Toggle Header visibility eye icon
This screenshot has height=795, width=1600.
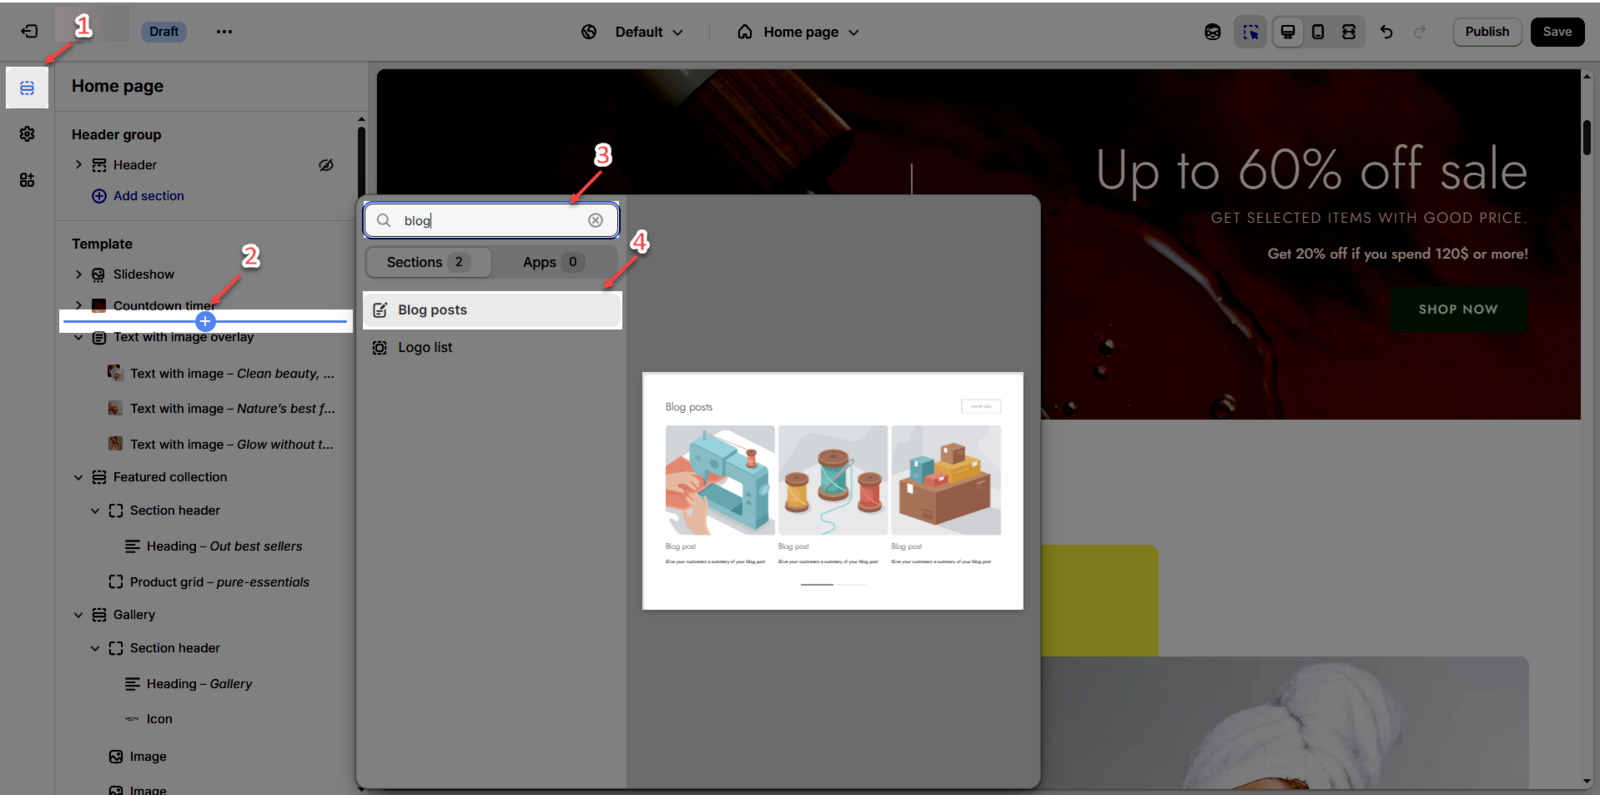pos(326,165)
